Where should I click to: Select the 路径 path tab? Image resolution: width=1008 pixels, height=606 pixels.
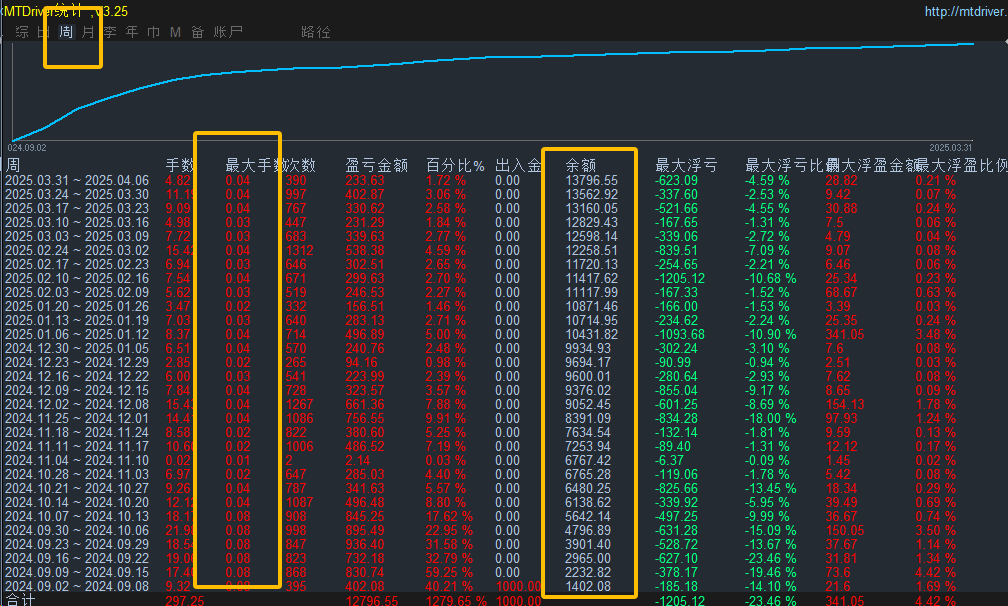coord(316,32)
